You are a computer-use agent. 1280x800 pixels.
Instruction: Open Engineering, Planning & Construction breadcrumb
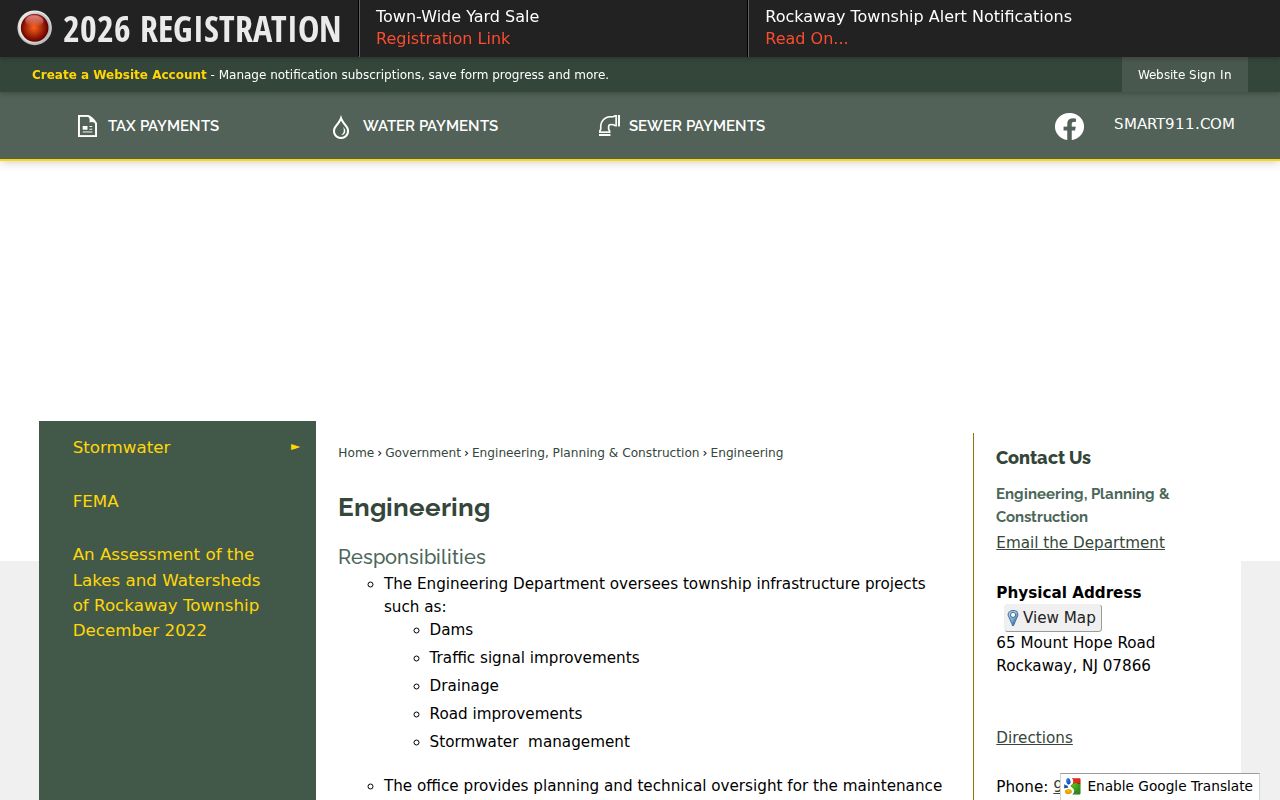coord(586,453)
